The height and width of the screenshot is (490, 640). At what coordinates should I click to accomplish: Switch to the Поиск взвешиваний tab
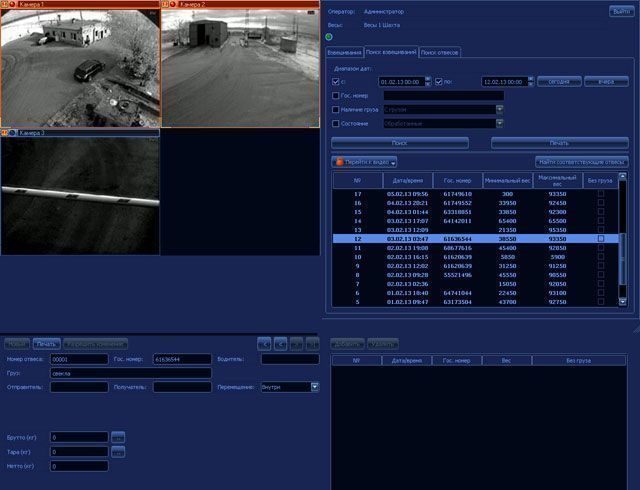click(x=391, y=52)
